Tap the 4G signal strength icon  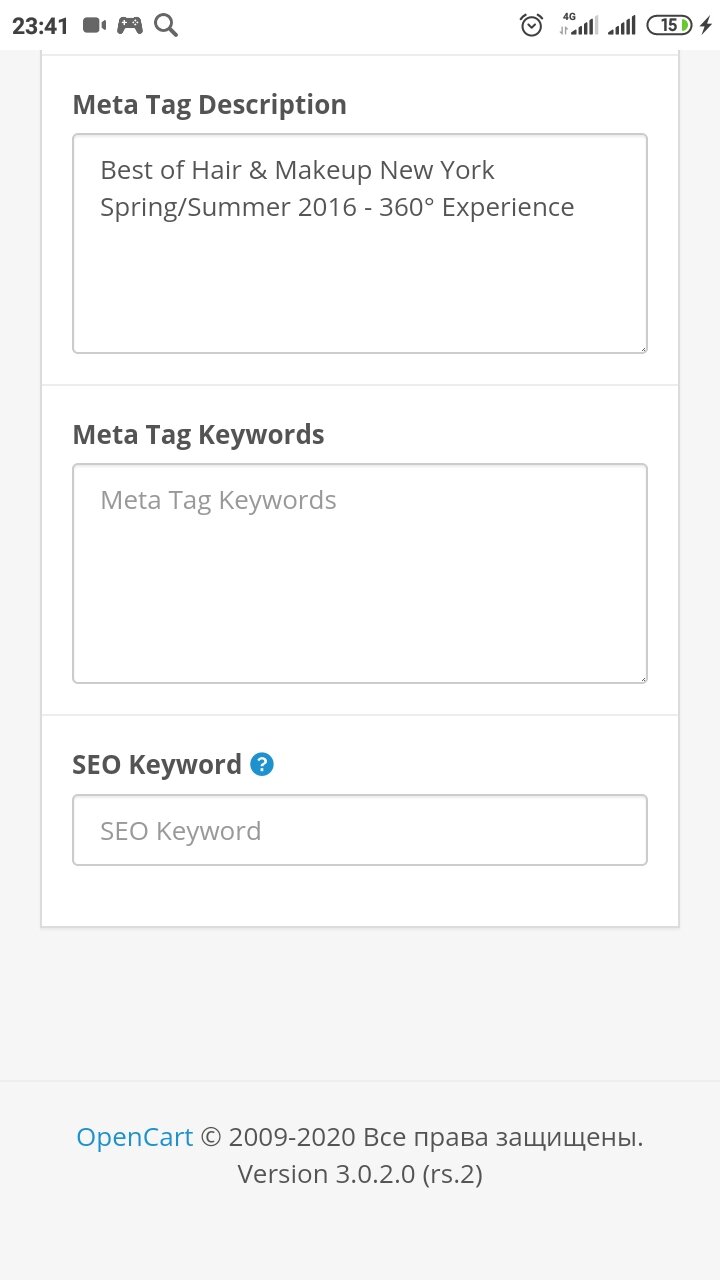579,25
